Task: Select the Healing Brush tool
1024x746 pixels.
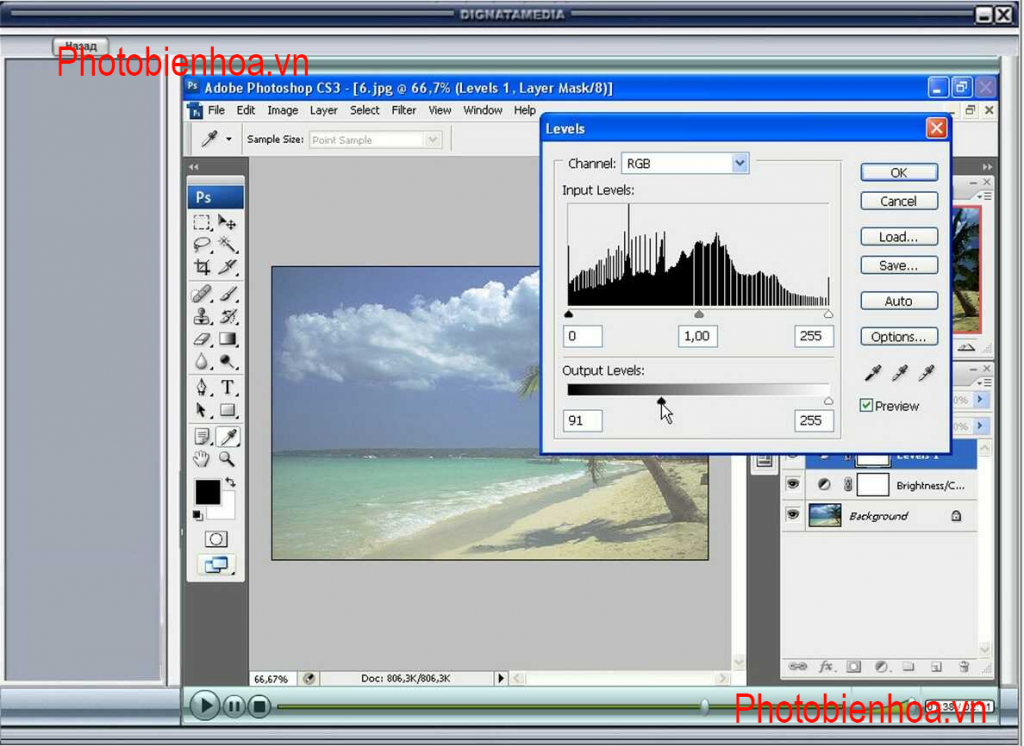Action: [x=202, y=294]
